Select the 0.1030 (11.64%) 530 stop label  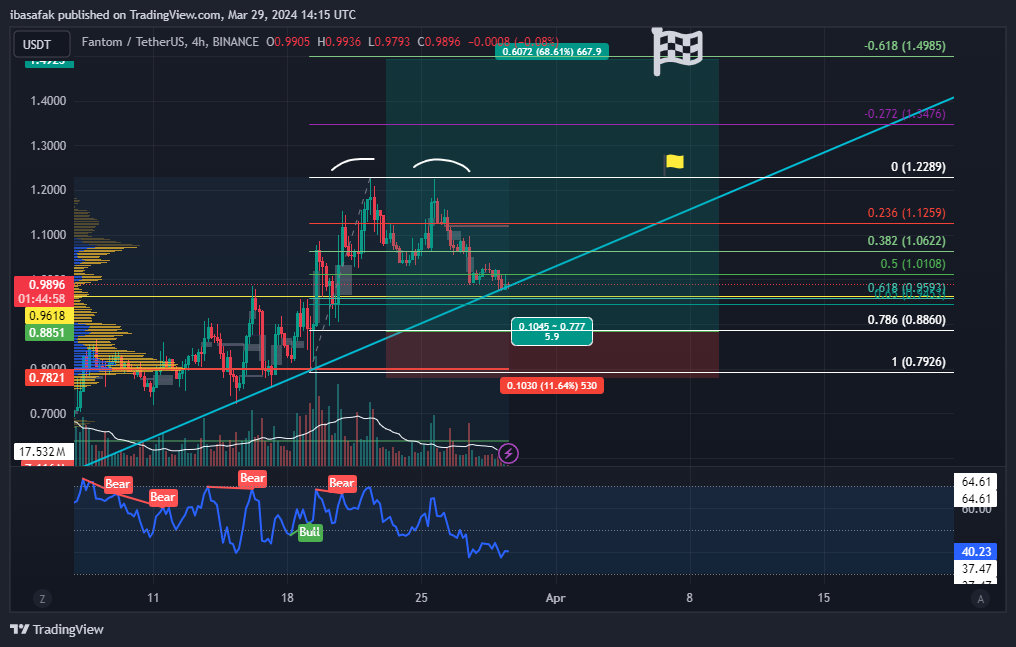click(x=551, y=385)
